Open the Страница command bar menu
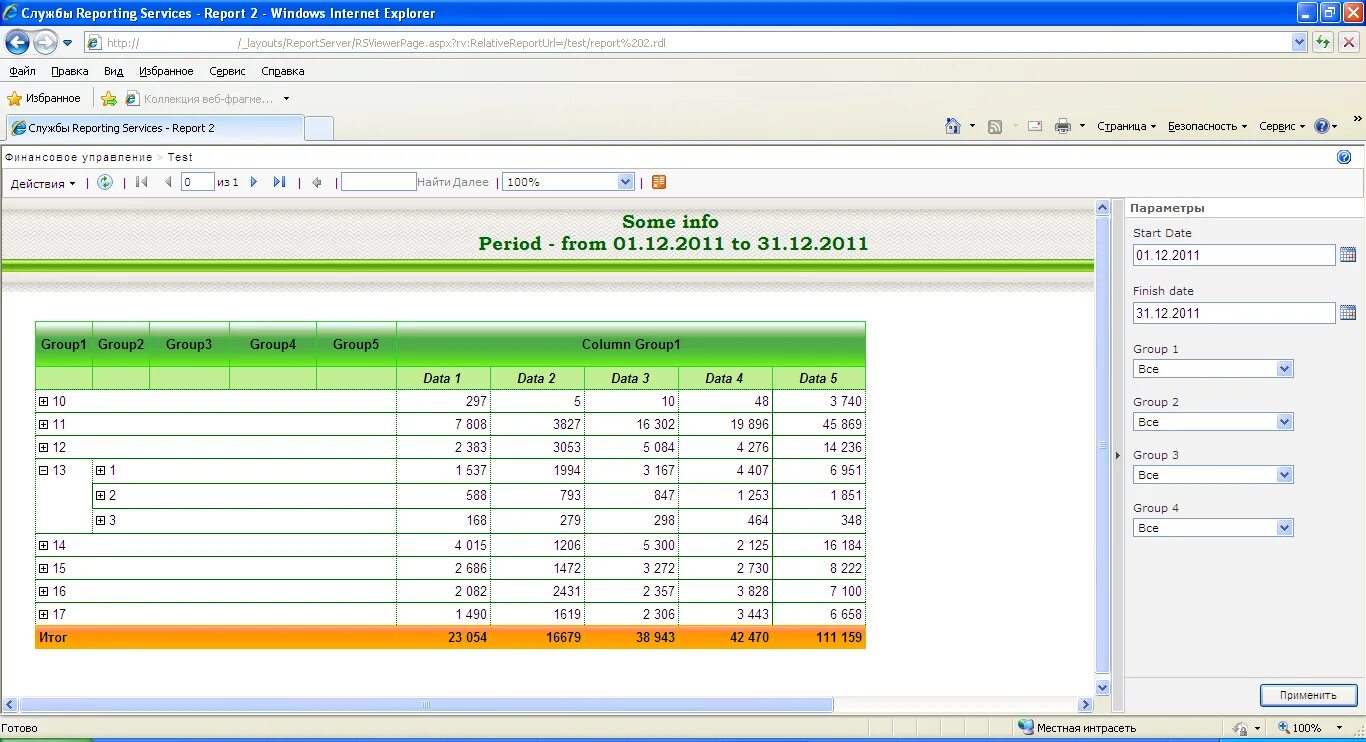This screenshot has width=1366, height=742. pyautogui.click(x=1126, y=126)
